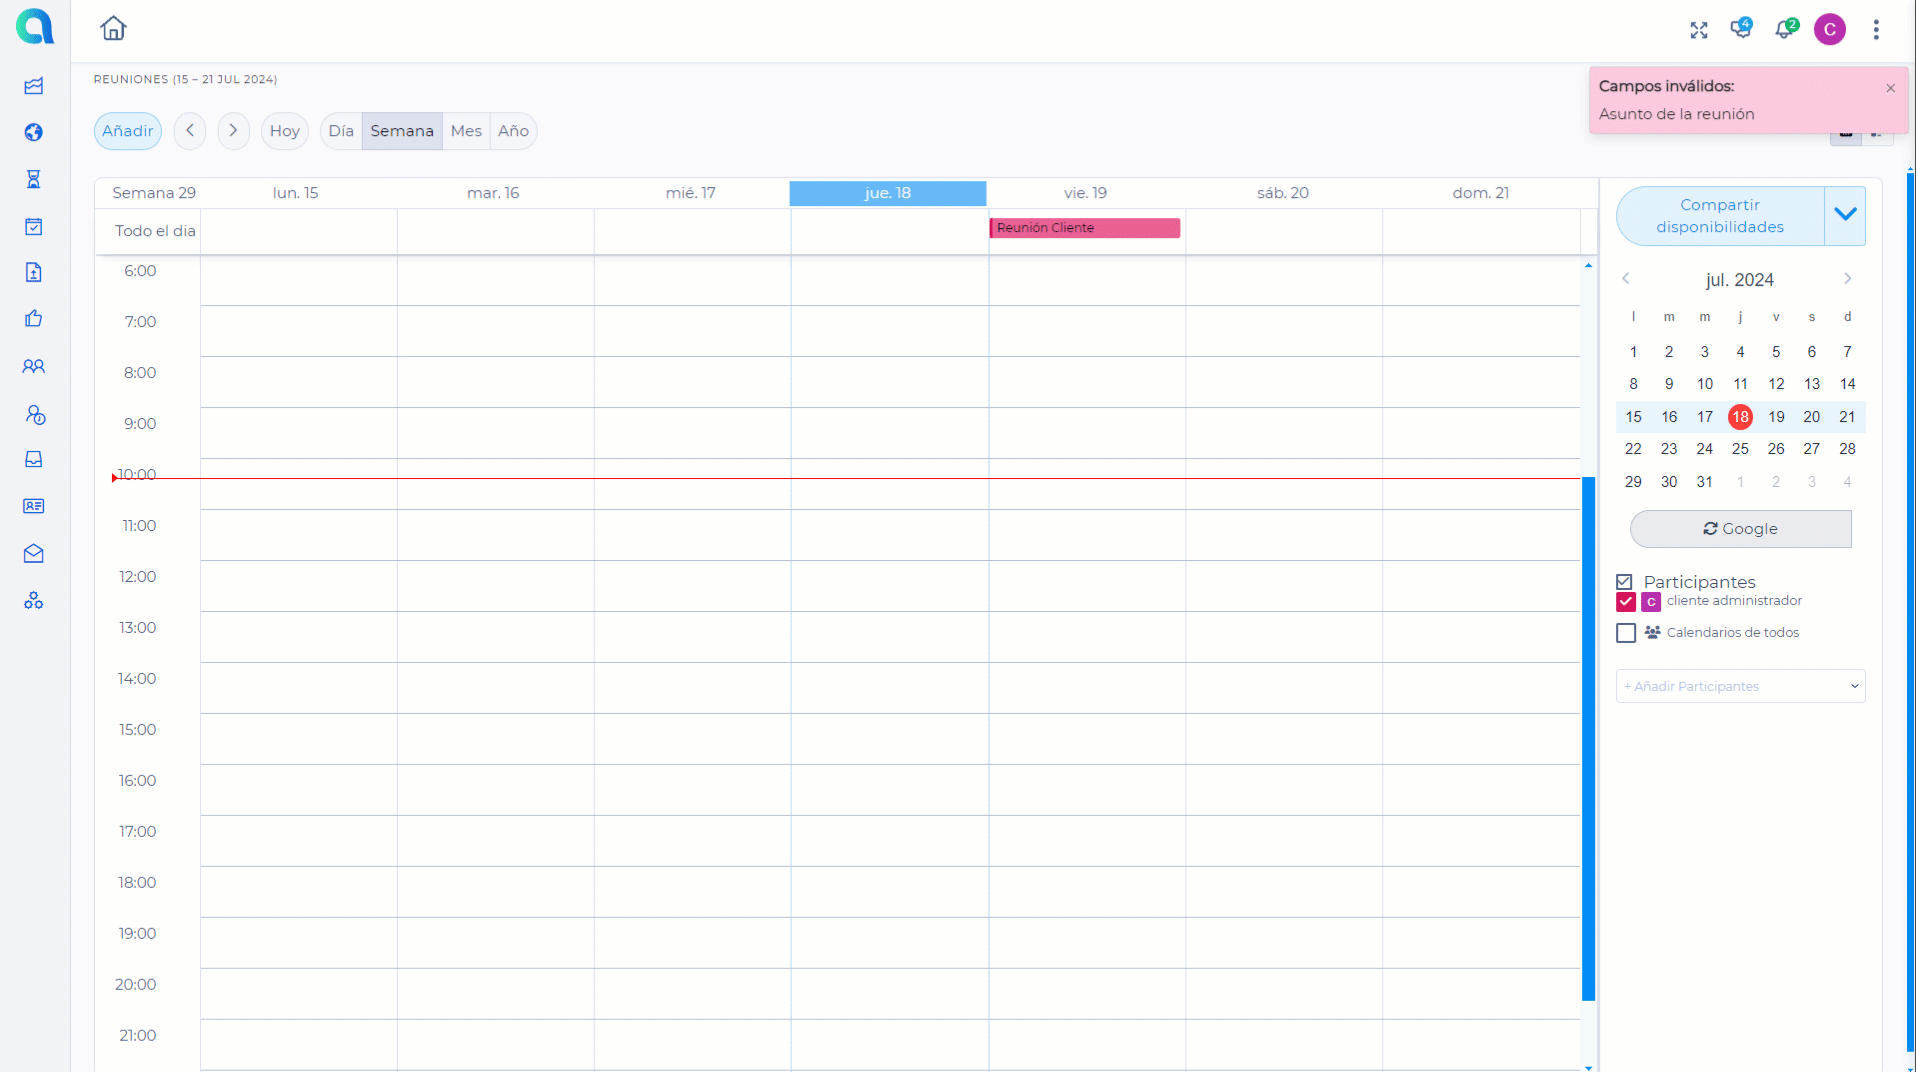1916x1072 pixels.
Task: Open the globe icon in sidebar
Action: pyautogui.click(x=34, y=132)
